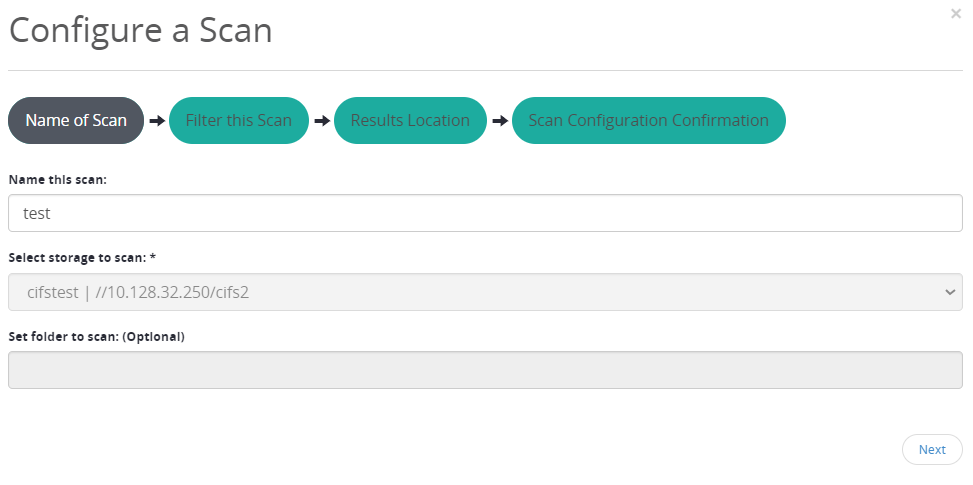Focus the Name this scan field
Screen dimensions: 973x485
(485, 213)
